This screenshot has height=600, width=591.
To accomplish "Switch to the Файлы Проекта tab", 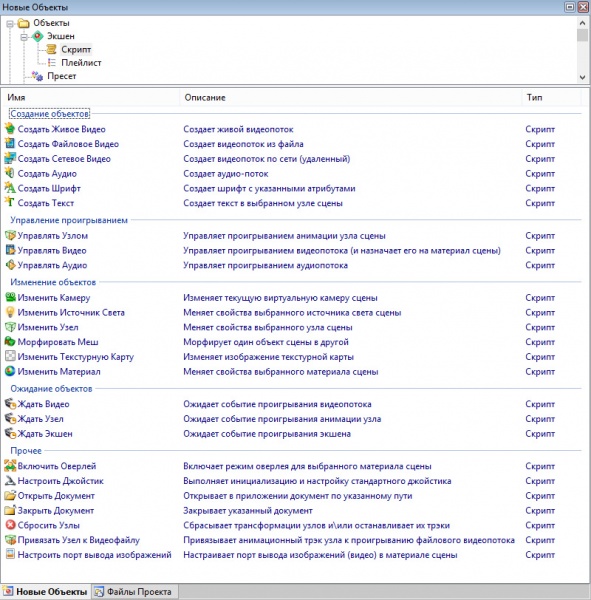I will 135,592.
